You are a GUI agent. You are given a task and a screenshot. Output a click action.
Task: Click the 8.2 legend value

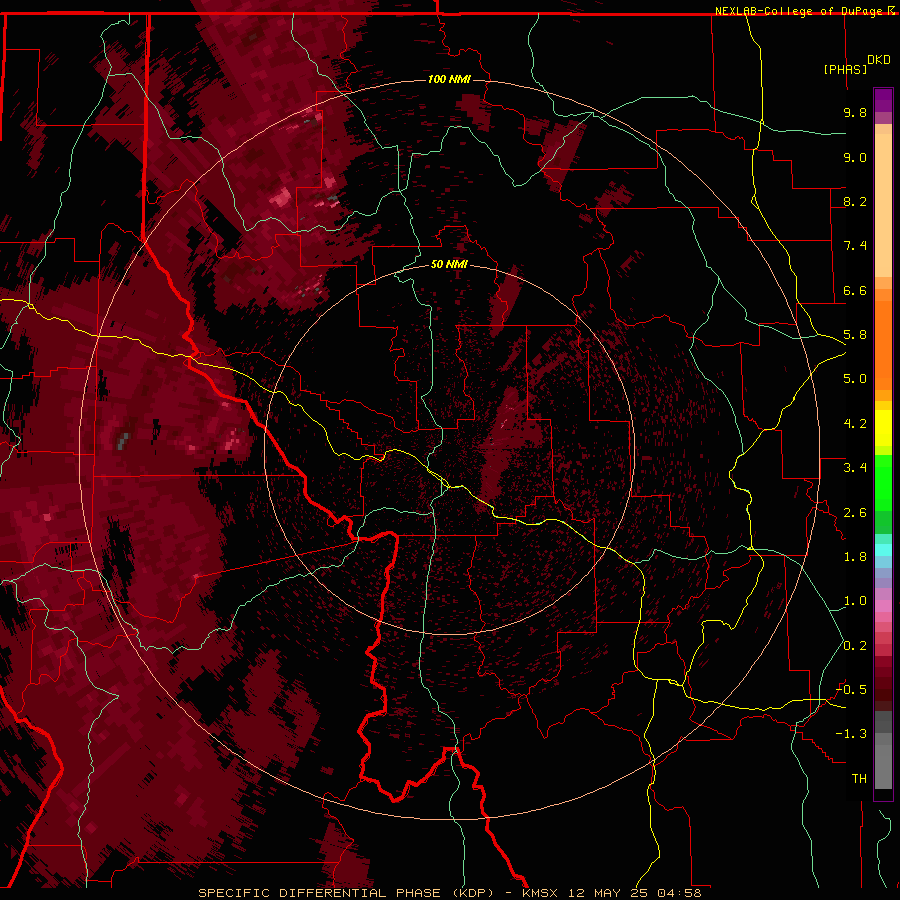(855, 201)
